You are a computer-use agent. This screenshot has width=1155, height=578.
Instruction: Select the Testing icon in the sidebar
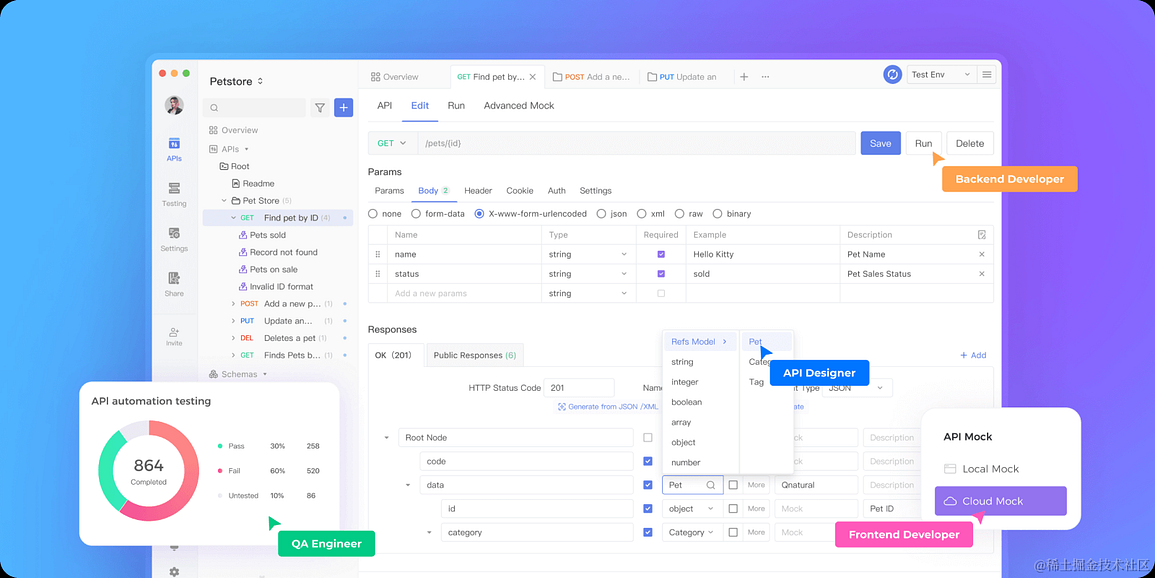pyautogui.click(x=174, y=193)
